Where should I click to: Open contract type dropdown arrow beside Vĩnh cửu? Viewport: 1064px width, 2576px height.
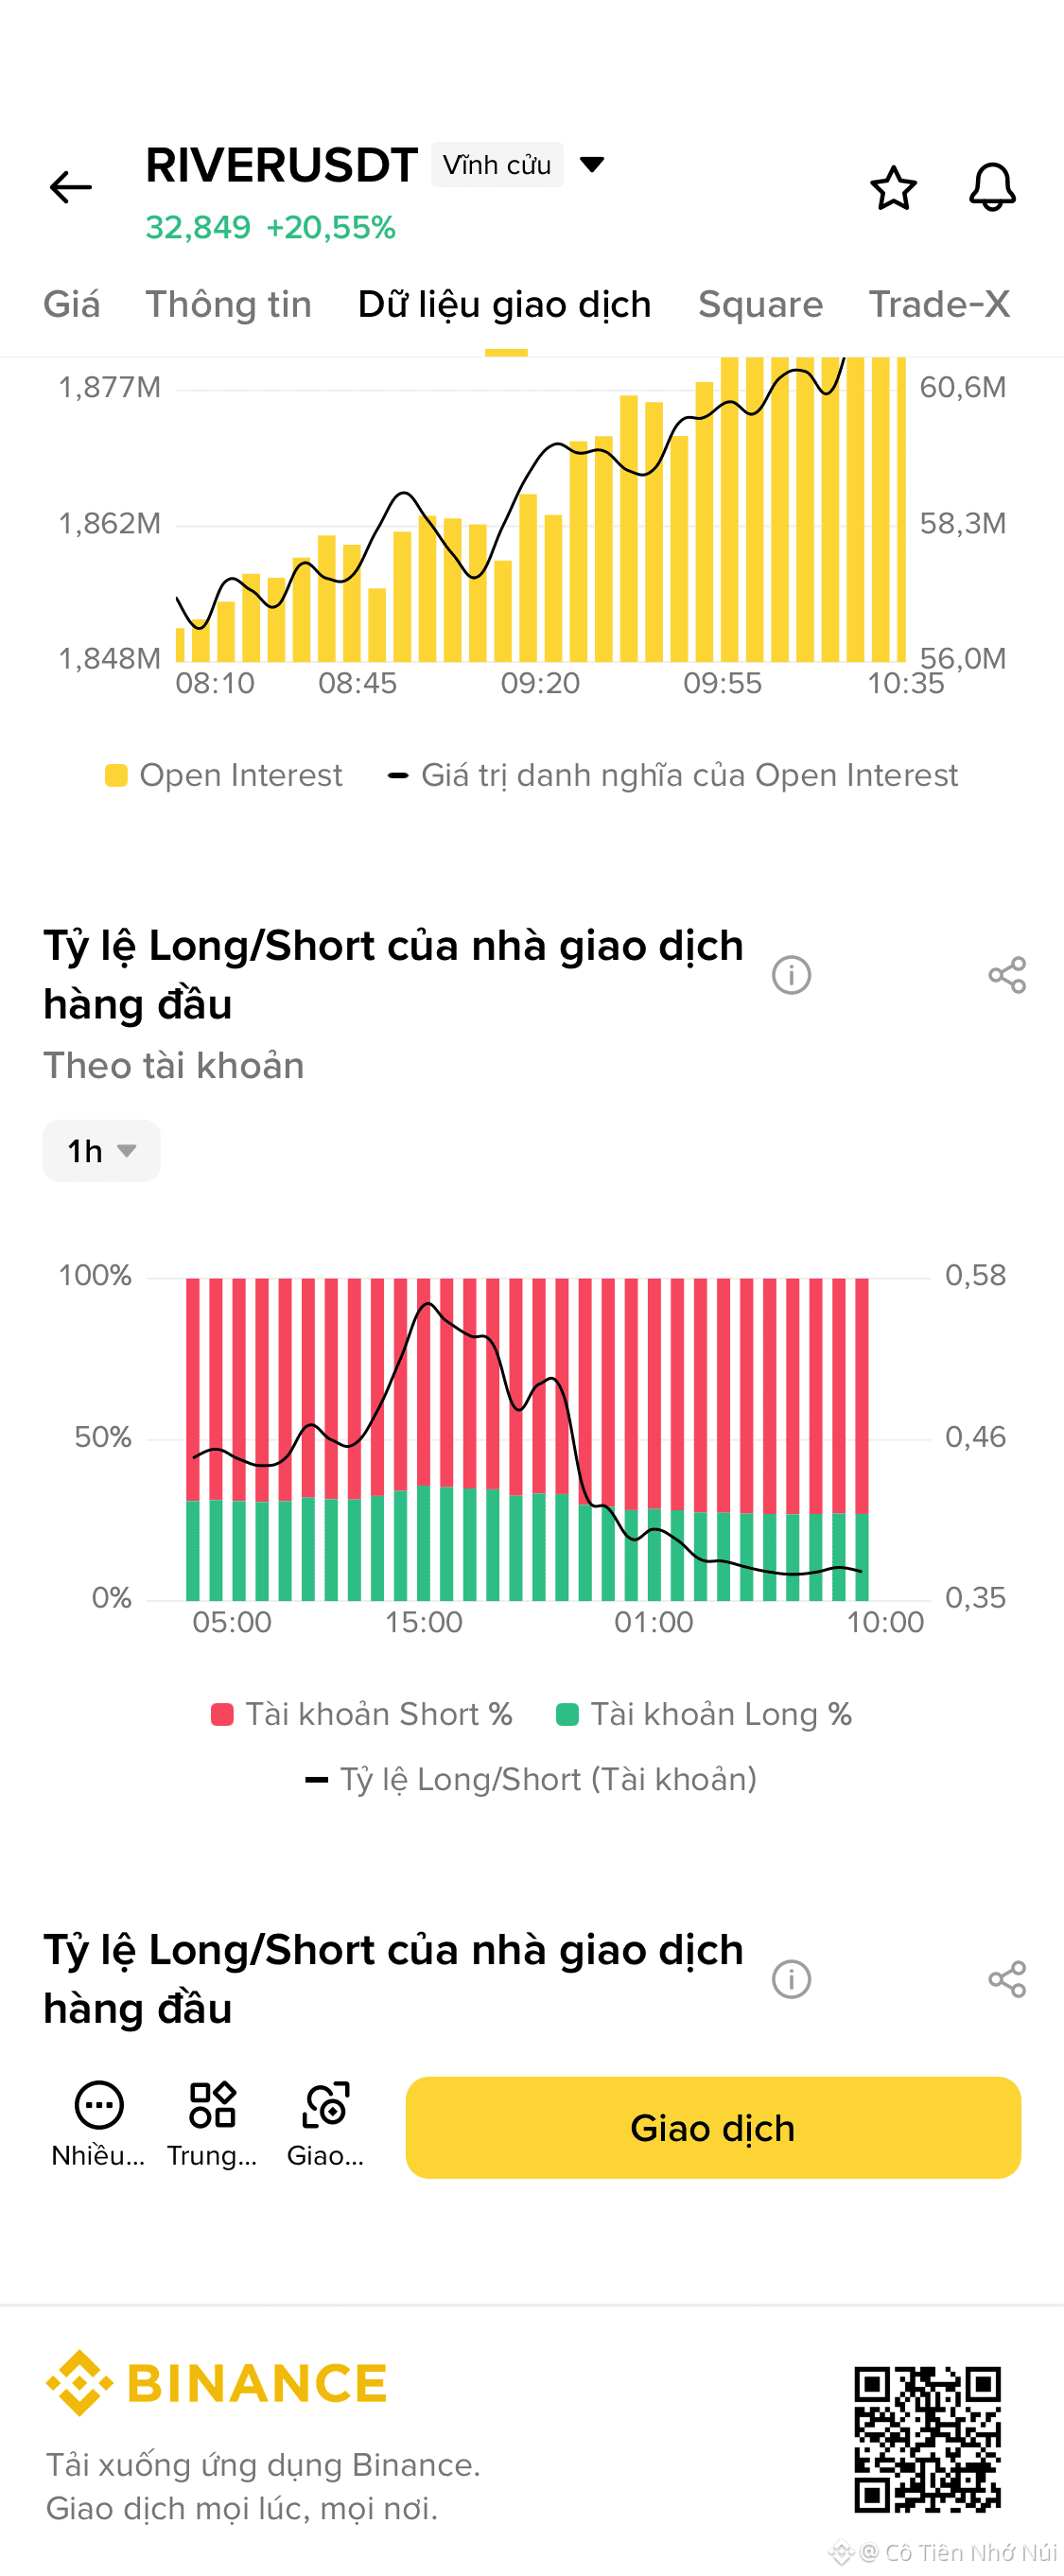592,165
